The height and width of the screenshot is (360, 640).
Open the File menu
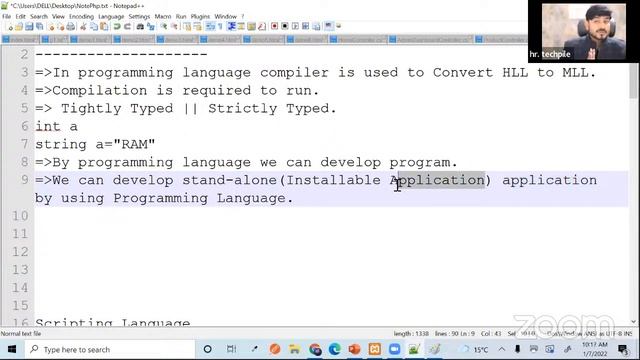pyautogui.click(x=7, y=16)
